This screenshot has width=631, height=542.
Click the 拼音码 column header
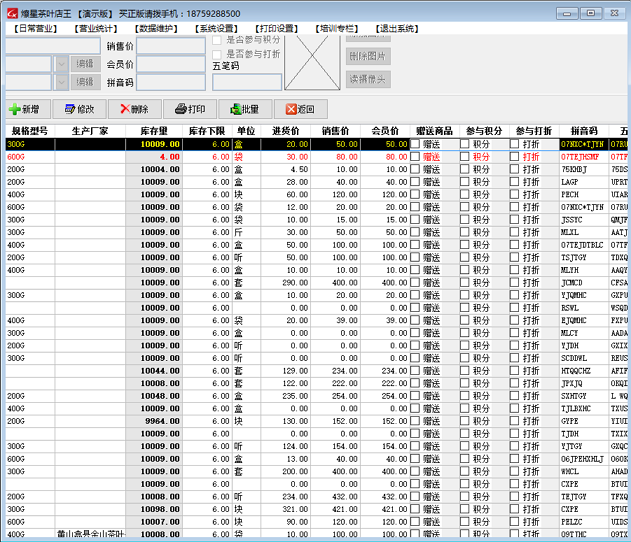pos(584,131)
